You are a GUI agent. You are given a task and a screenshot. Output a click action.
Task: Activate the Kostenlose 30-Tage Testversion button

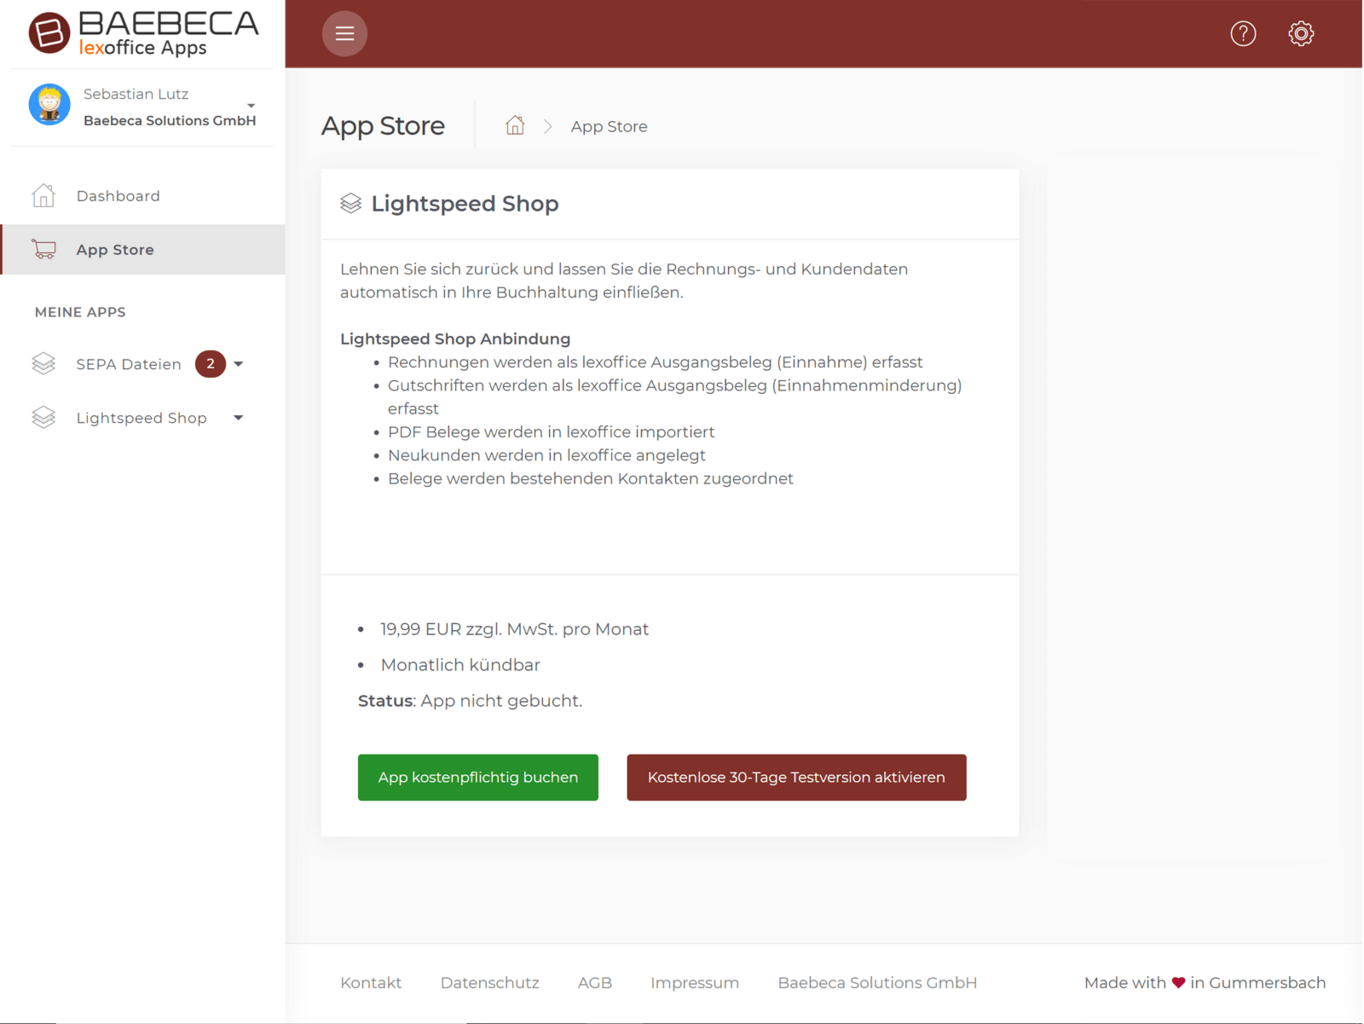(796, 777)
